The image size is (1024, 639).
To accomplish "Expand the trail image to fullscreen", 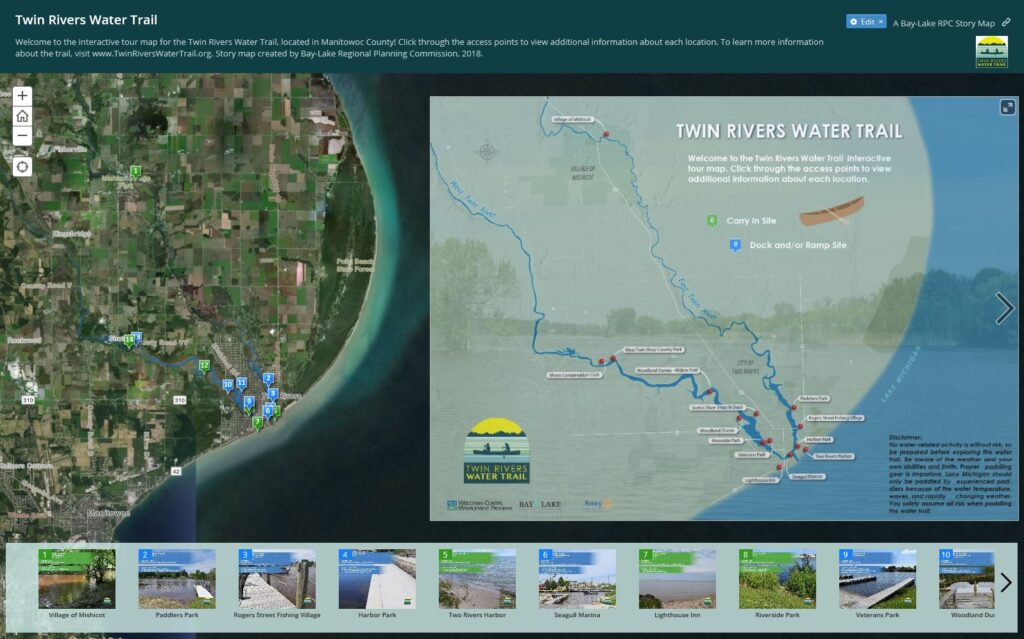I will [1007, 108].
